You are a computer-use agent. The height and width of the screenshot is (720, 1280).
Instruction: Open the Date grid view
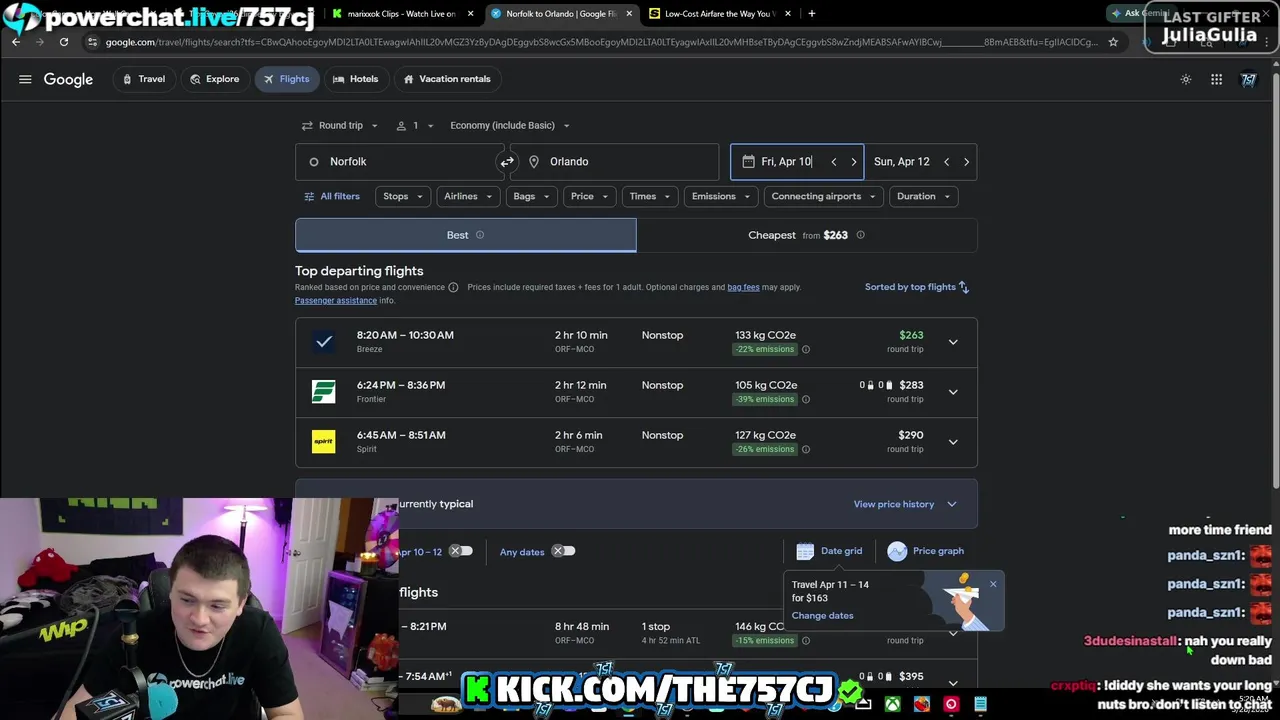coord(829,551)
